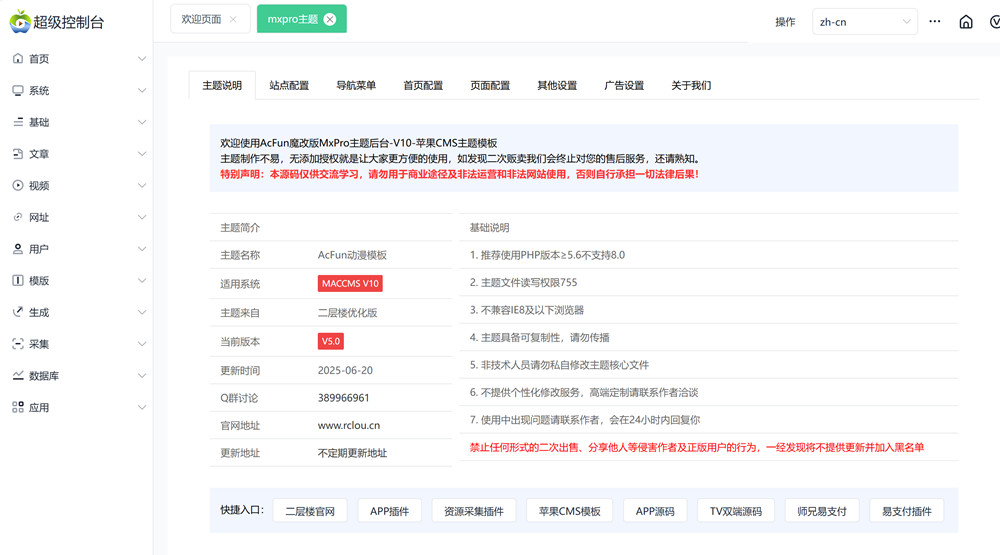Click the 视频 play icon in sidebar
The image size is (1000, 555).
[18, 185]
